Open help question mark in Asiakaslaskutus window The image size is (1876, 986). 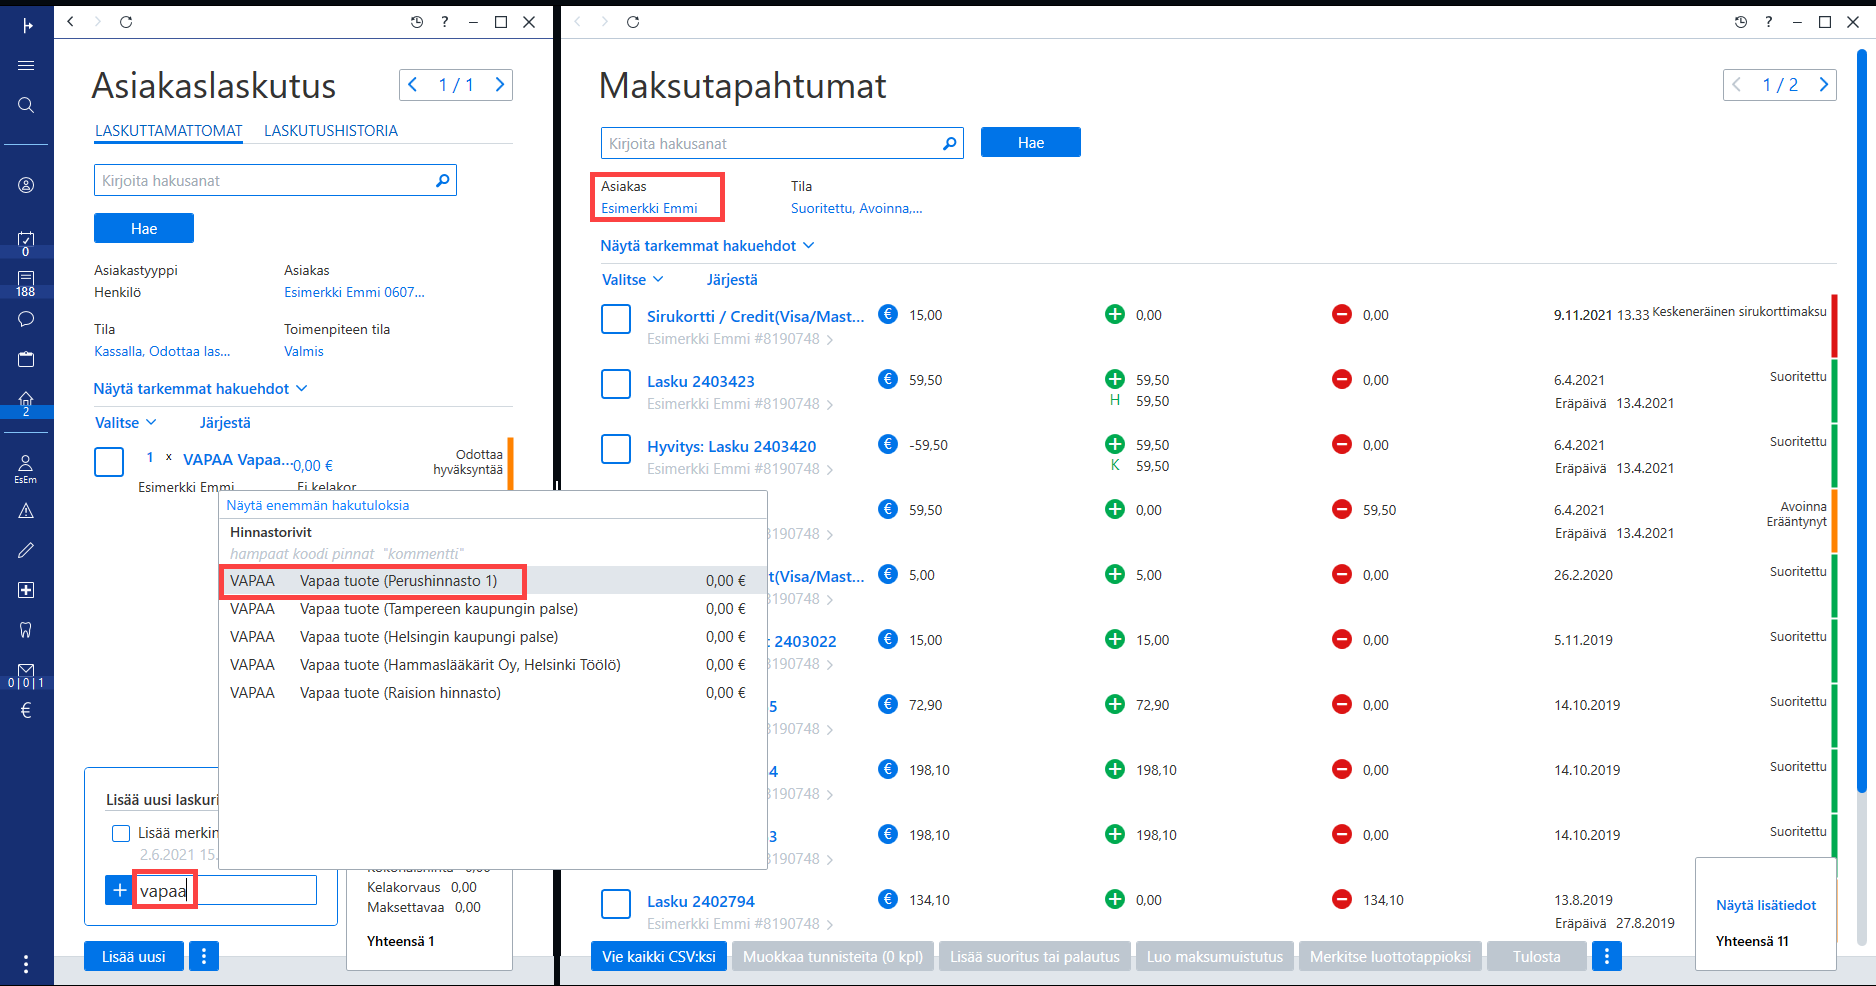tap(445, 22)
